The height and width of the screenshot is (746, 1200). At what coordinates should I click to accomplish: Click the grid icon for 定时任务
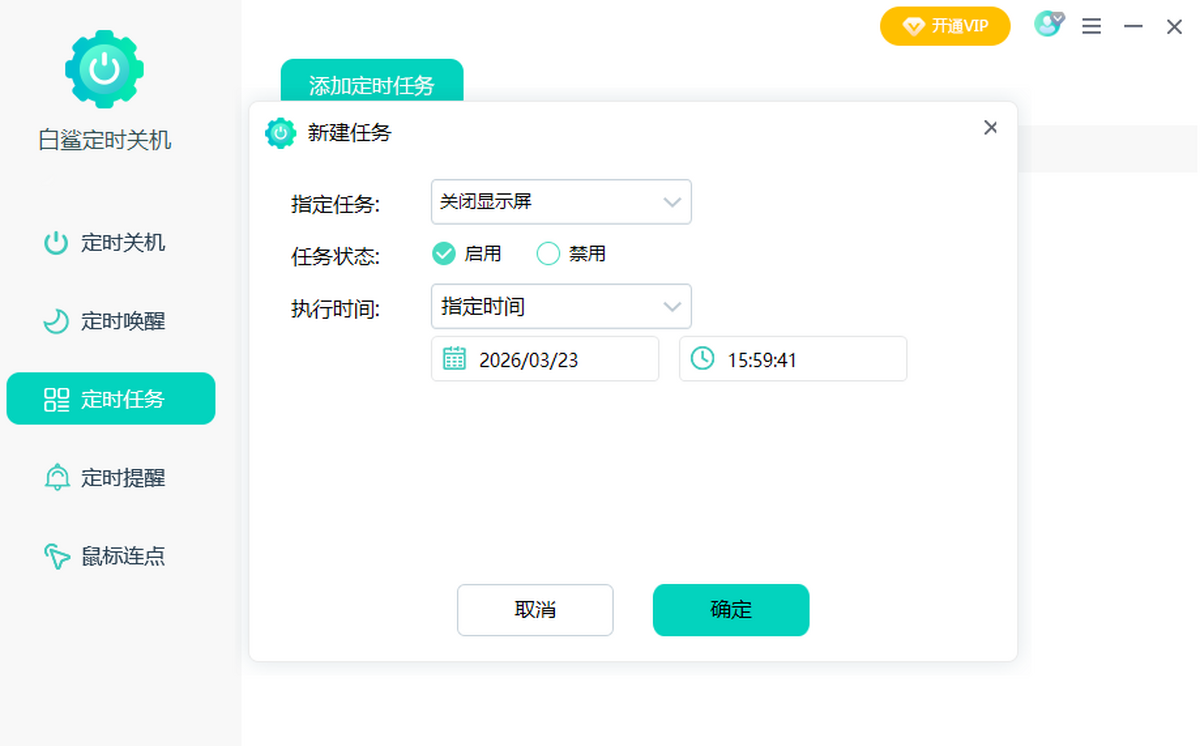[x=56, y=400]
